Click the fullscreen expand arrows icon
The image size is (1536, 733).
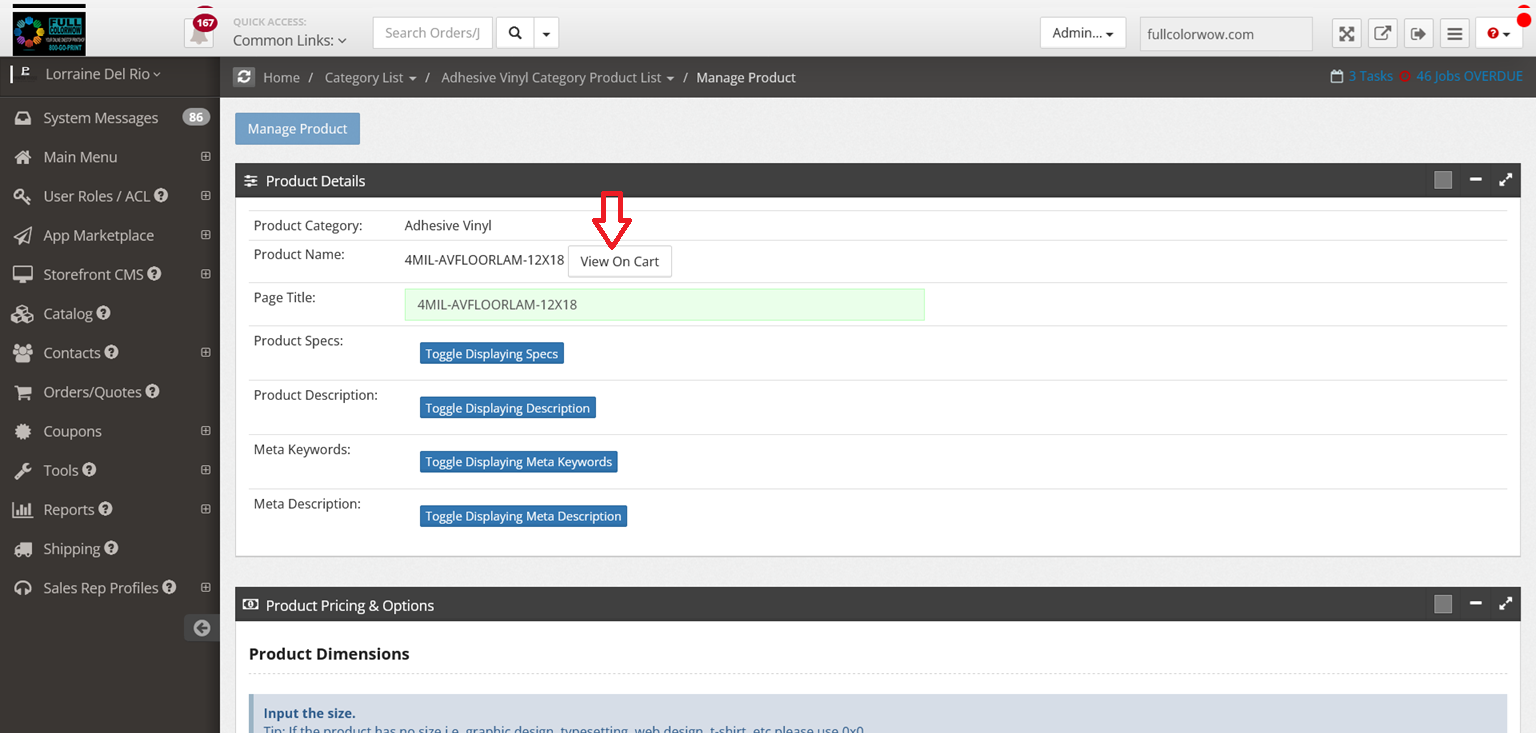tap(1347, 34)
